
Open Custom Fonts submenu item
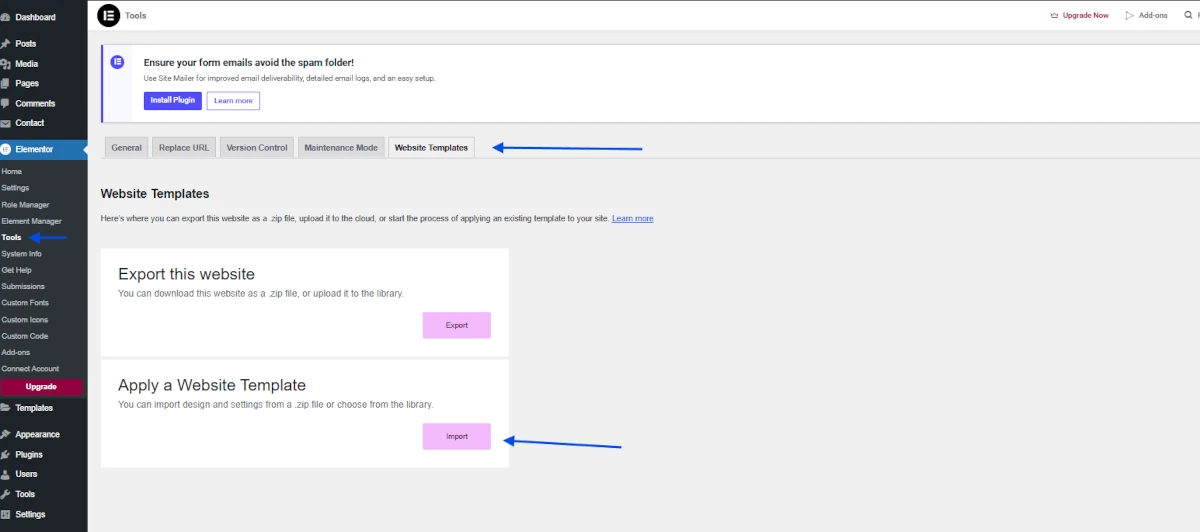[25, 303]
